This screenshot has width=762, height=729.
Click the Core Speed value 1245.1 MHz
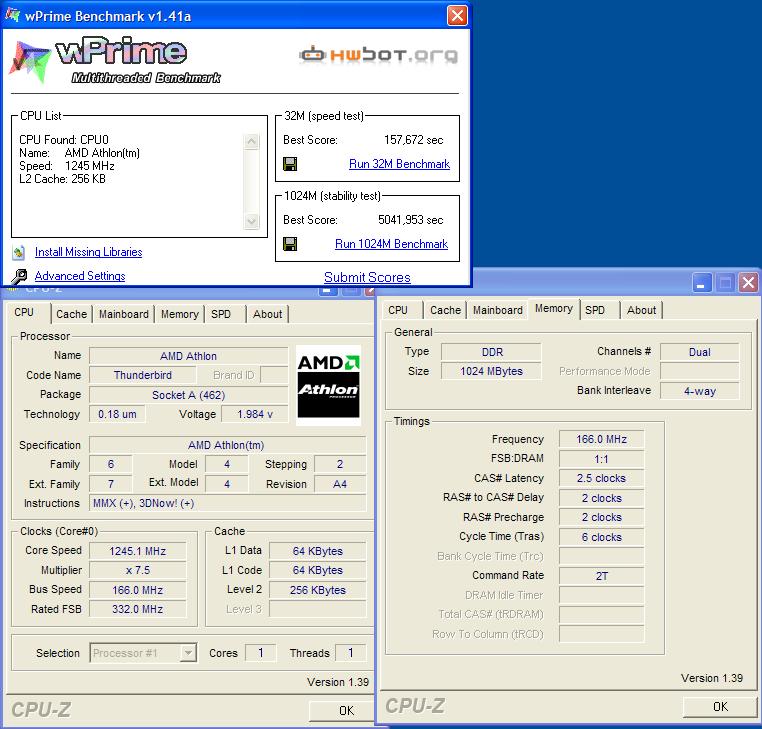point(138,551)
